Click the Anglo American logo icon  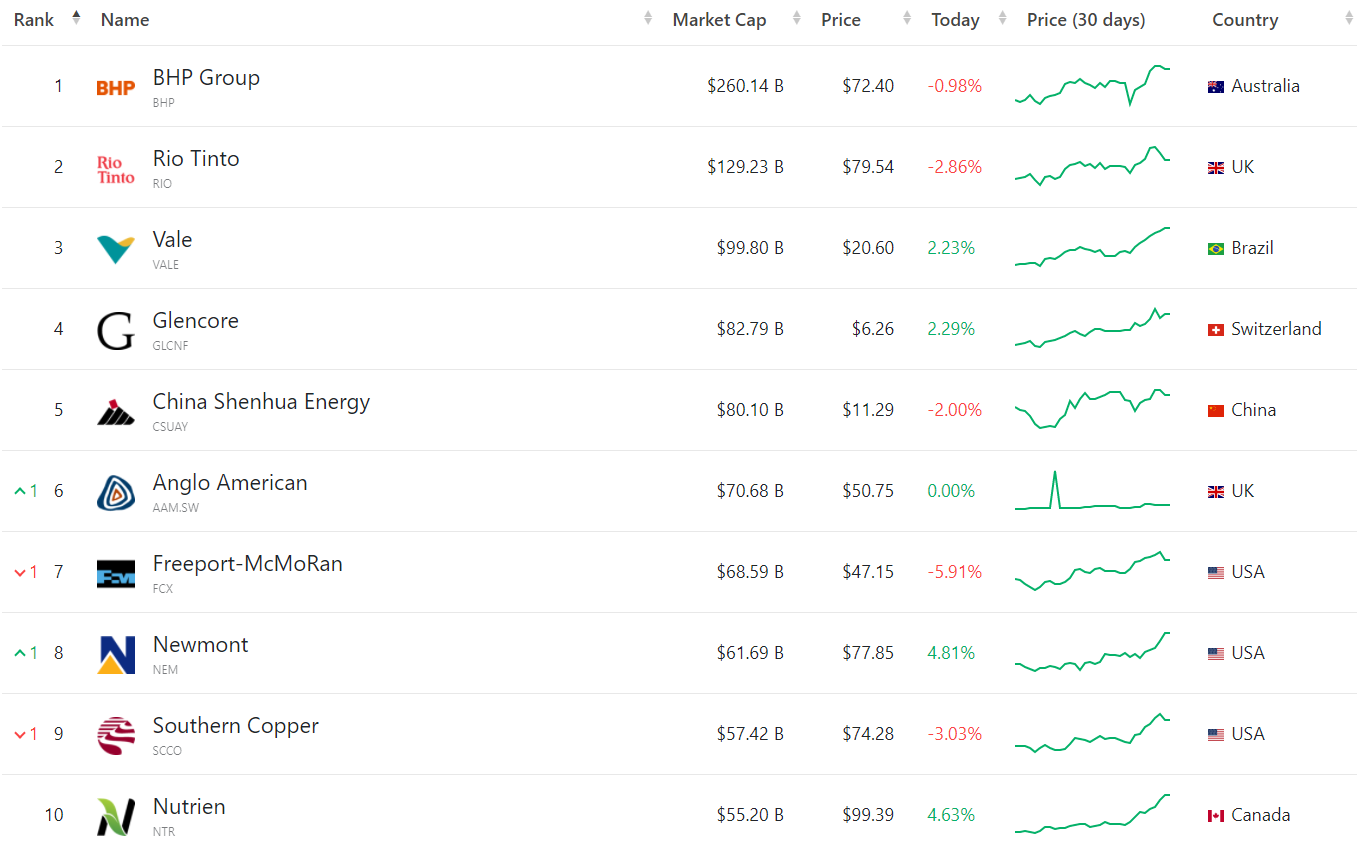click(x=116, y=493)
